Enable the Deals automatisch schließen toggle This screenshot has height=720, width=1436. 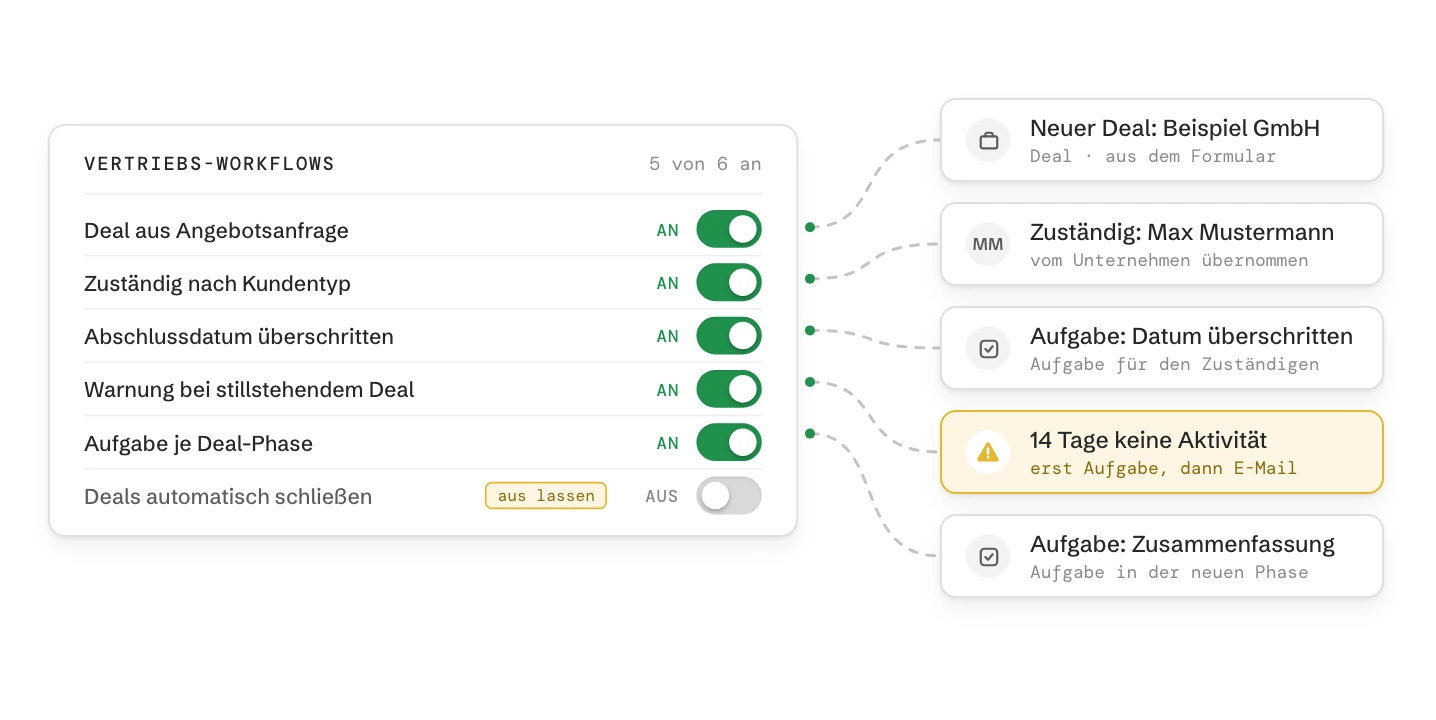pyautogui.click(x=729, y=496)
